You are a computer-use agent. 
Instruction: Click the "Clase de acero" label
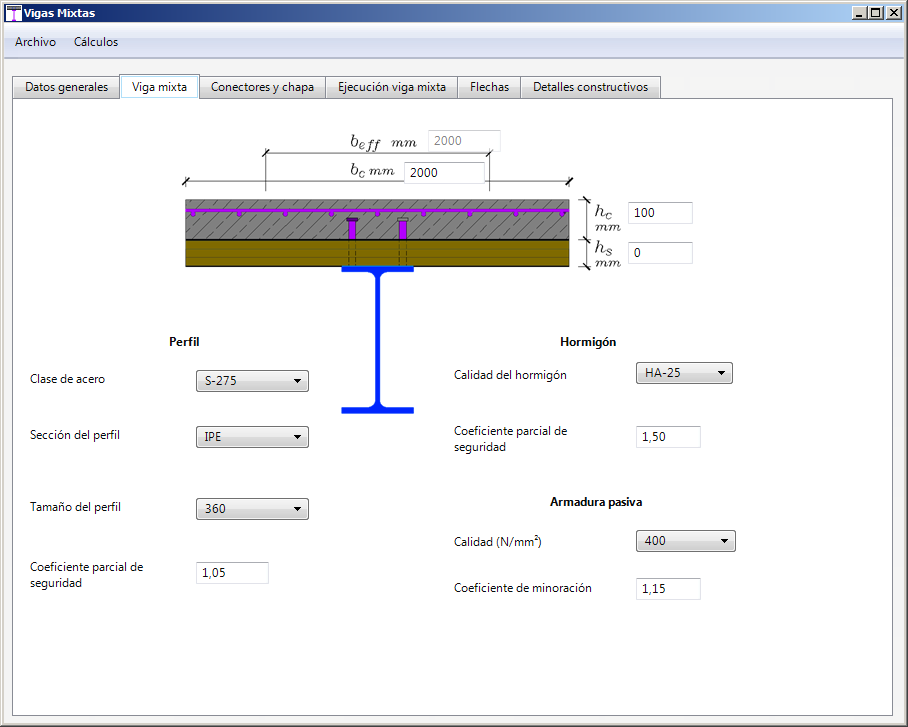(x=67, y=379)
